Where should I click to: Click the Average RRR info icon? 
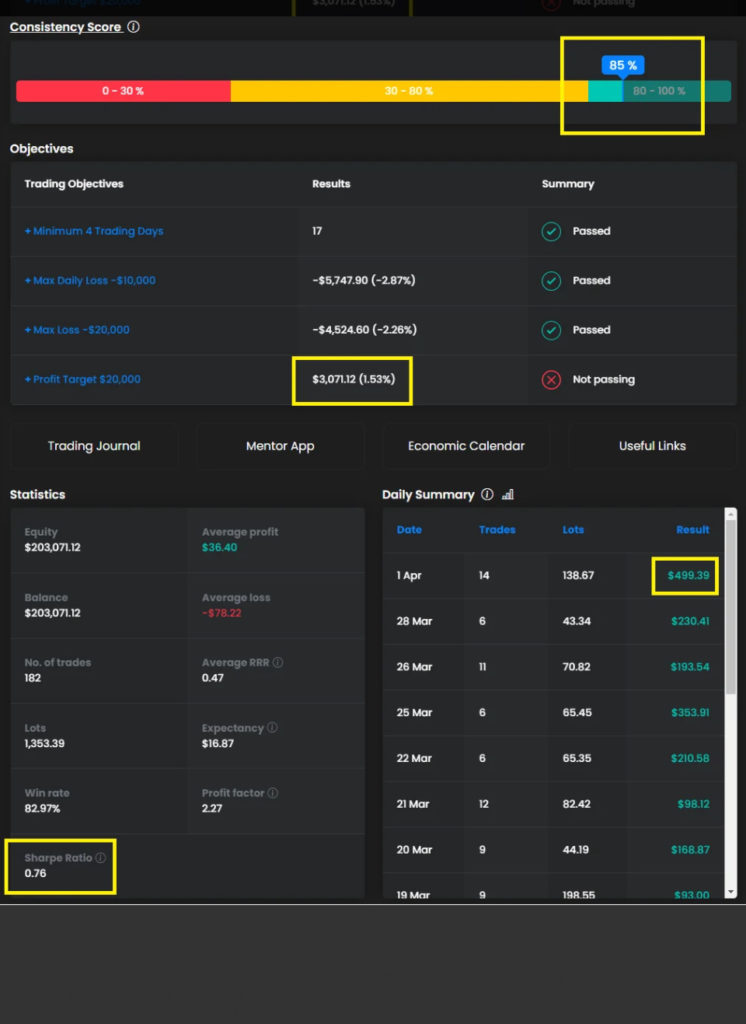point(278,663)
